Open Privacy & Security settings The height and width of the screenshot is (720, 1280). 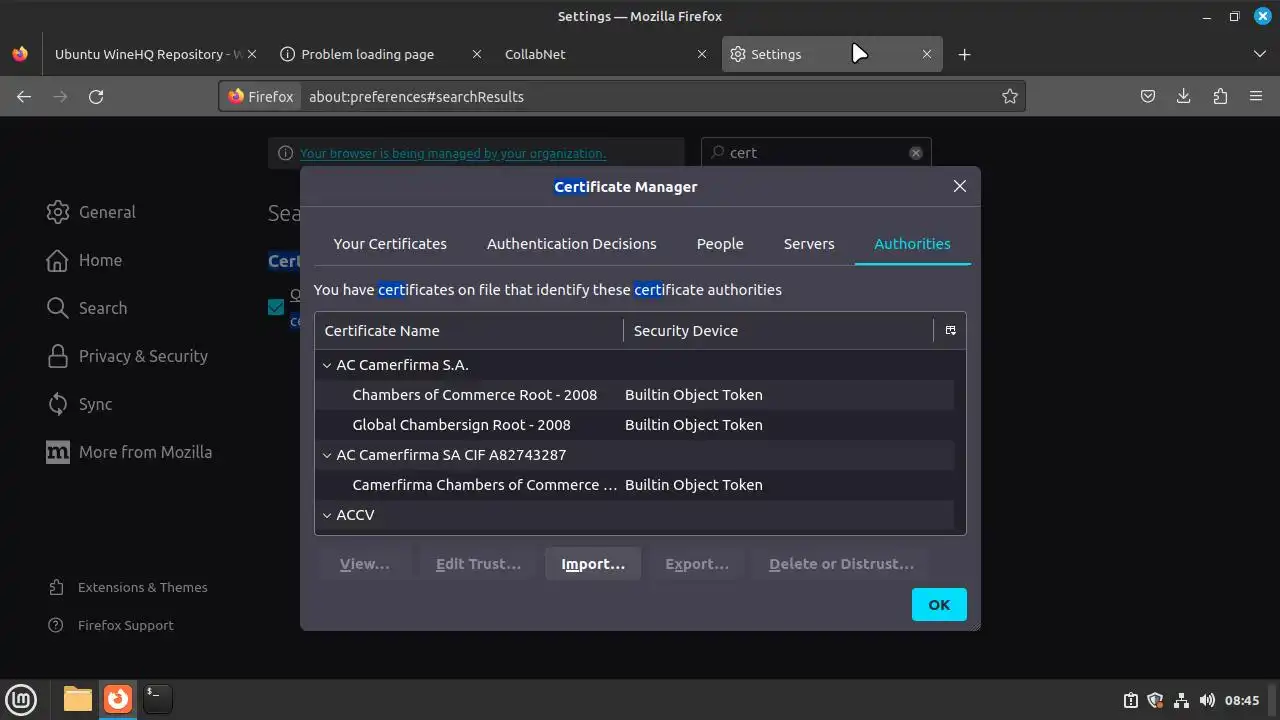127,356
